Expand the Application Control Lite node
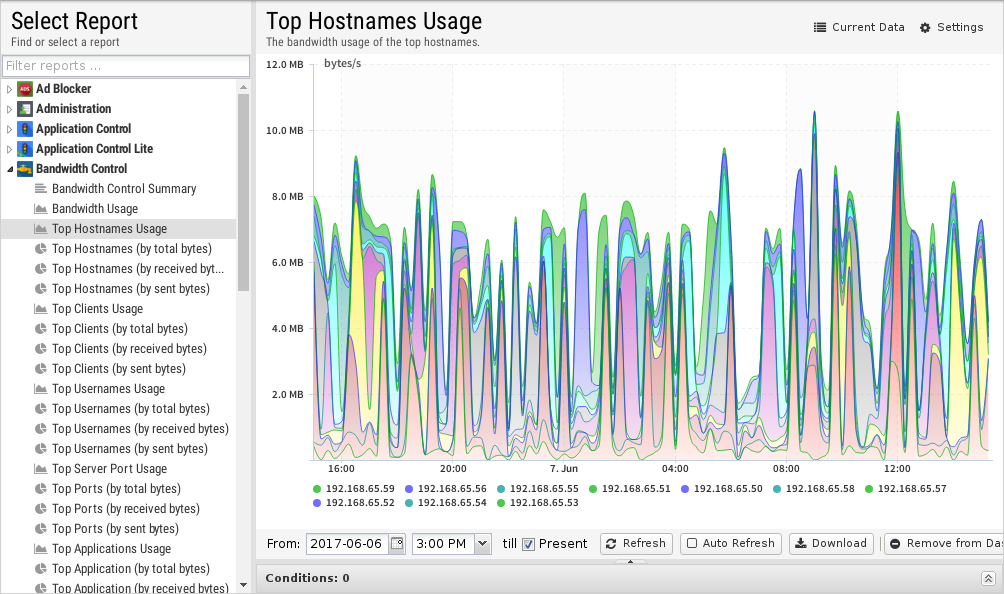This screenshot has height=594, width=1004. [9, 149]
